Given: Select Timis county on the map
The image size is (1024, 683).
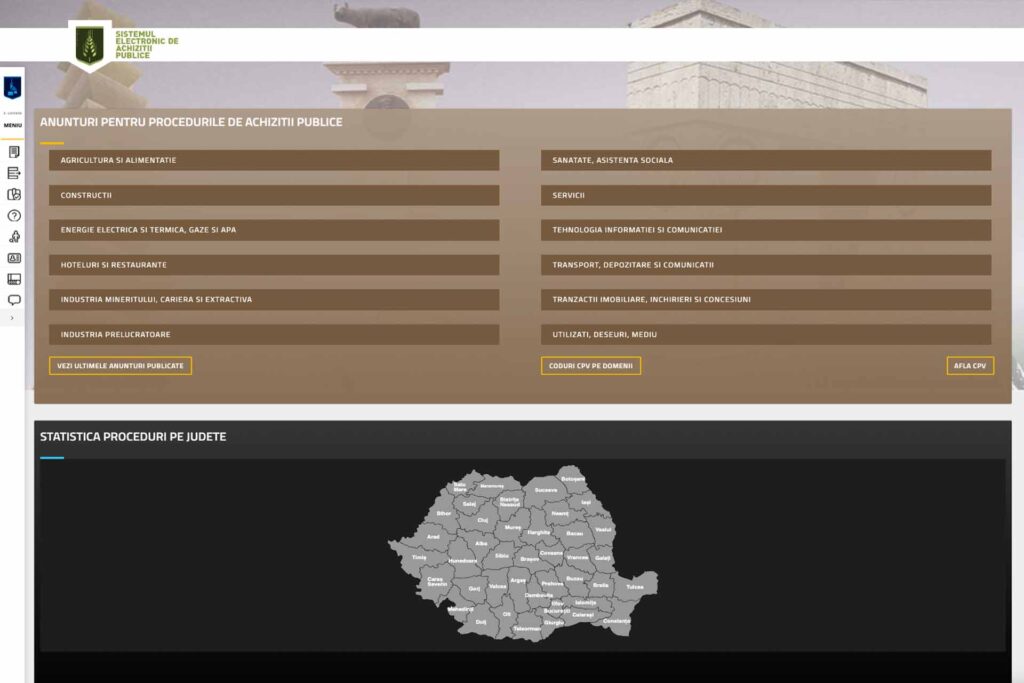Looking at the screenshot, I should 418,557.
